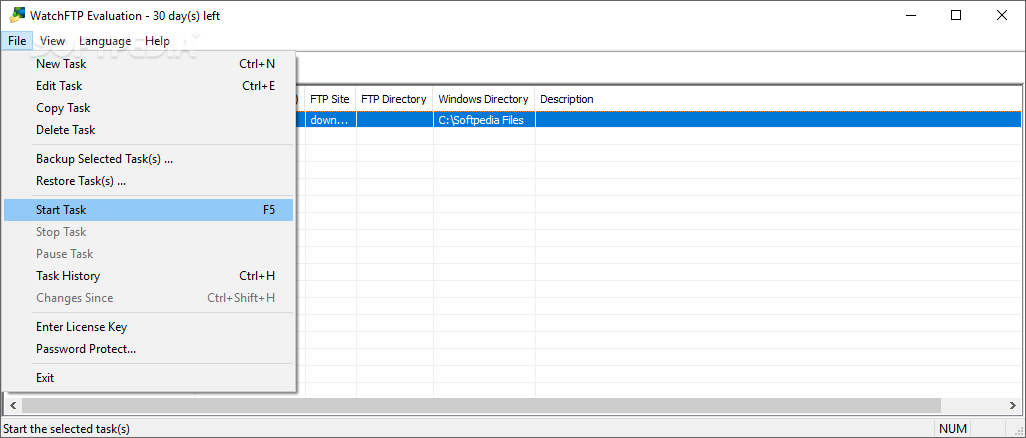Click the horizontal scrollbar left arrow
Viewport: 1026px width, 438px height.
[x=12, y=405]
